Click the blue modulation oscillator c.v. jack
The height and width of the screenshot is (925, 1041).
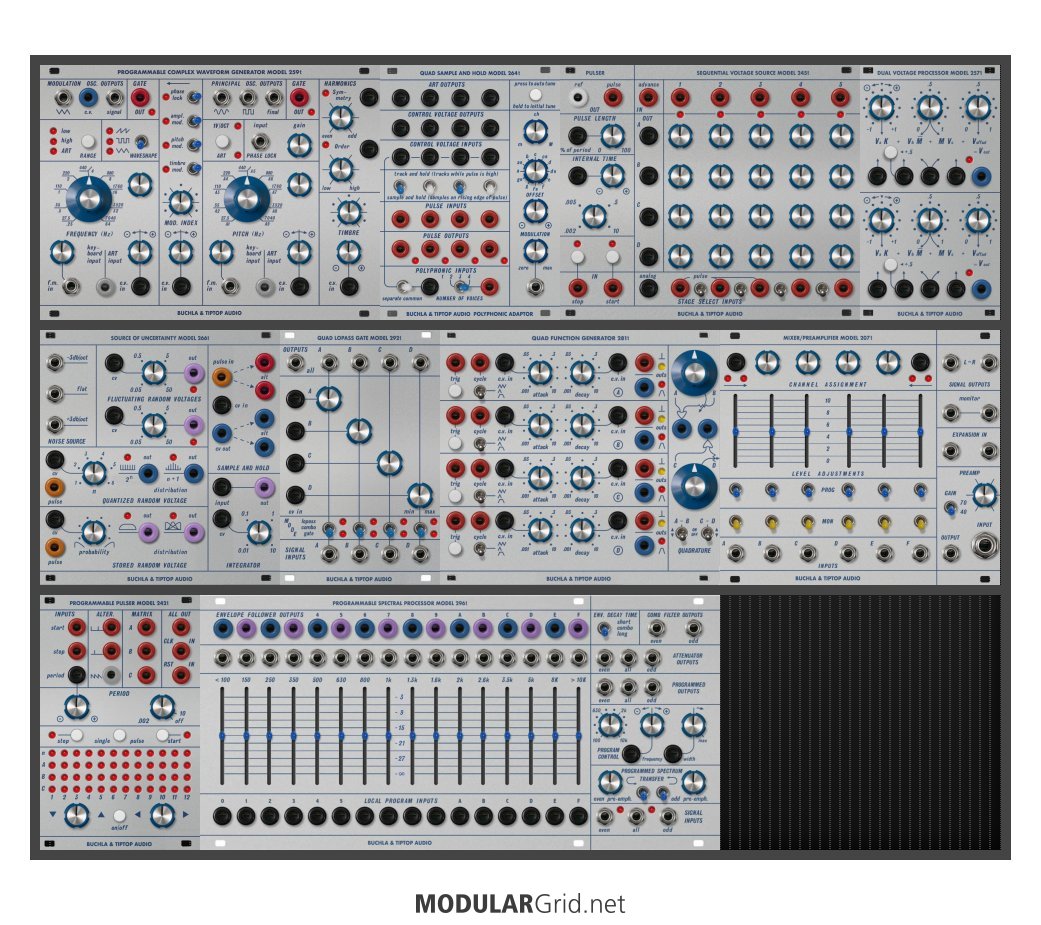click(88, 98)
